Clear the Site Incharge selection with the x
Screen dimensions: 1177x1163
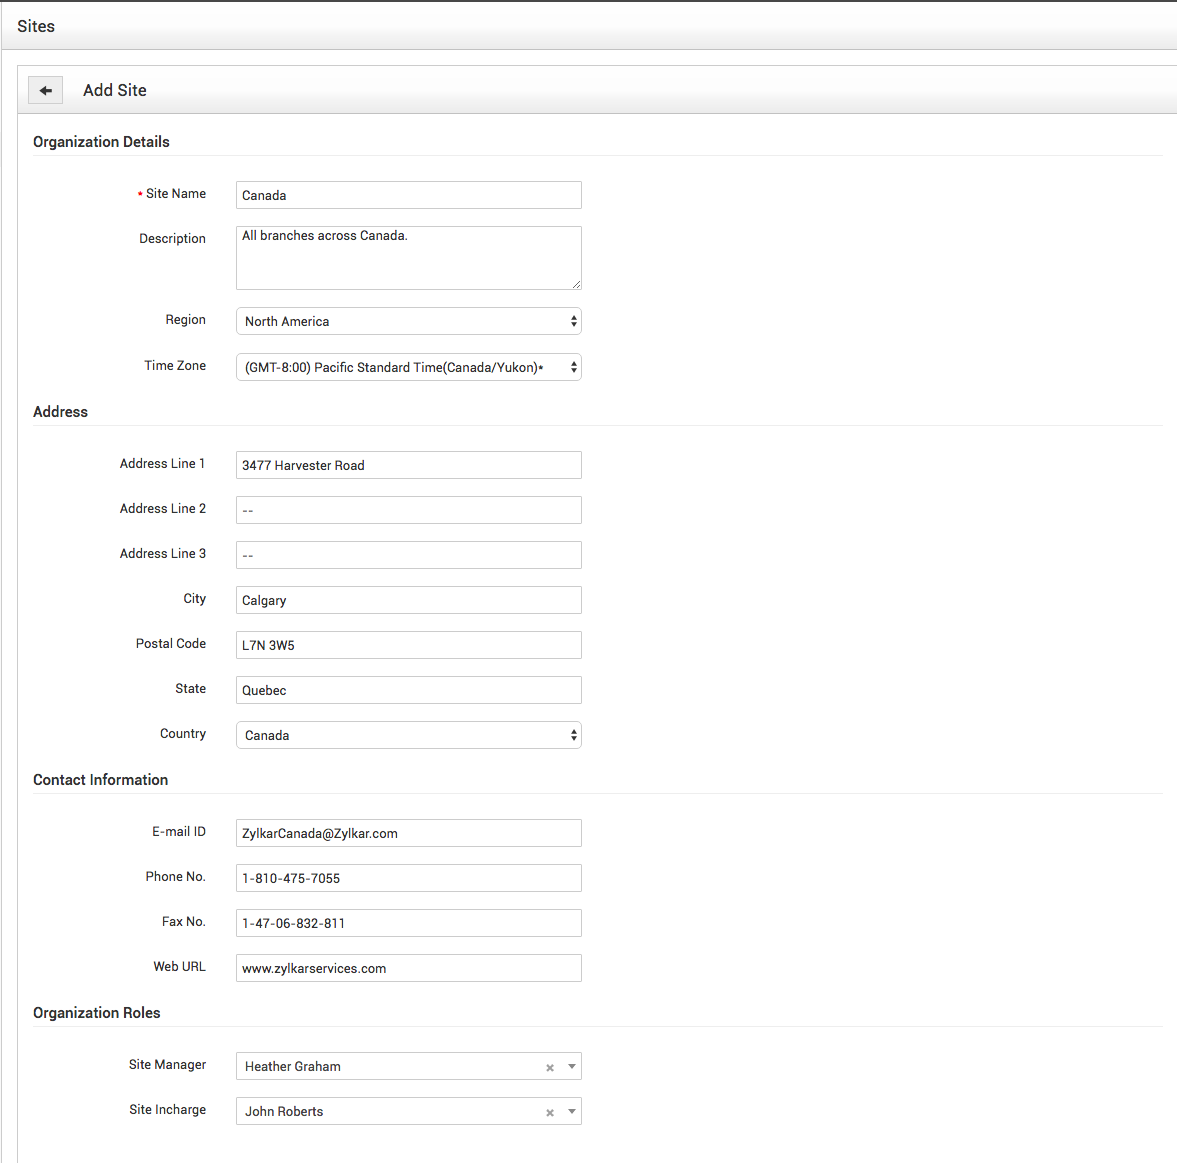tap(549, 1112)
